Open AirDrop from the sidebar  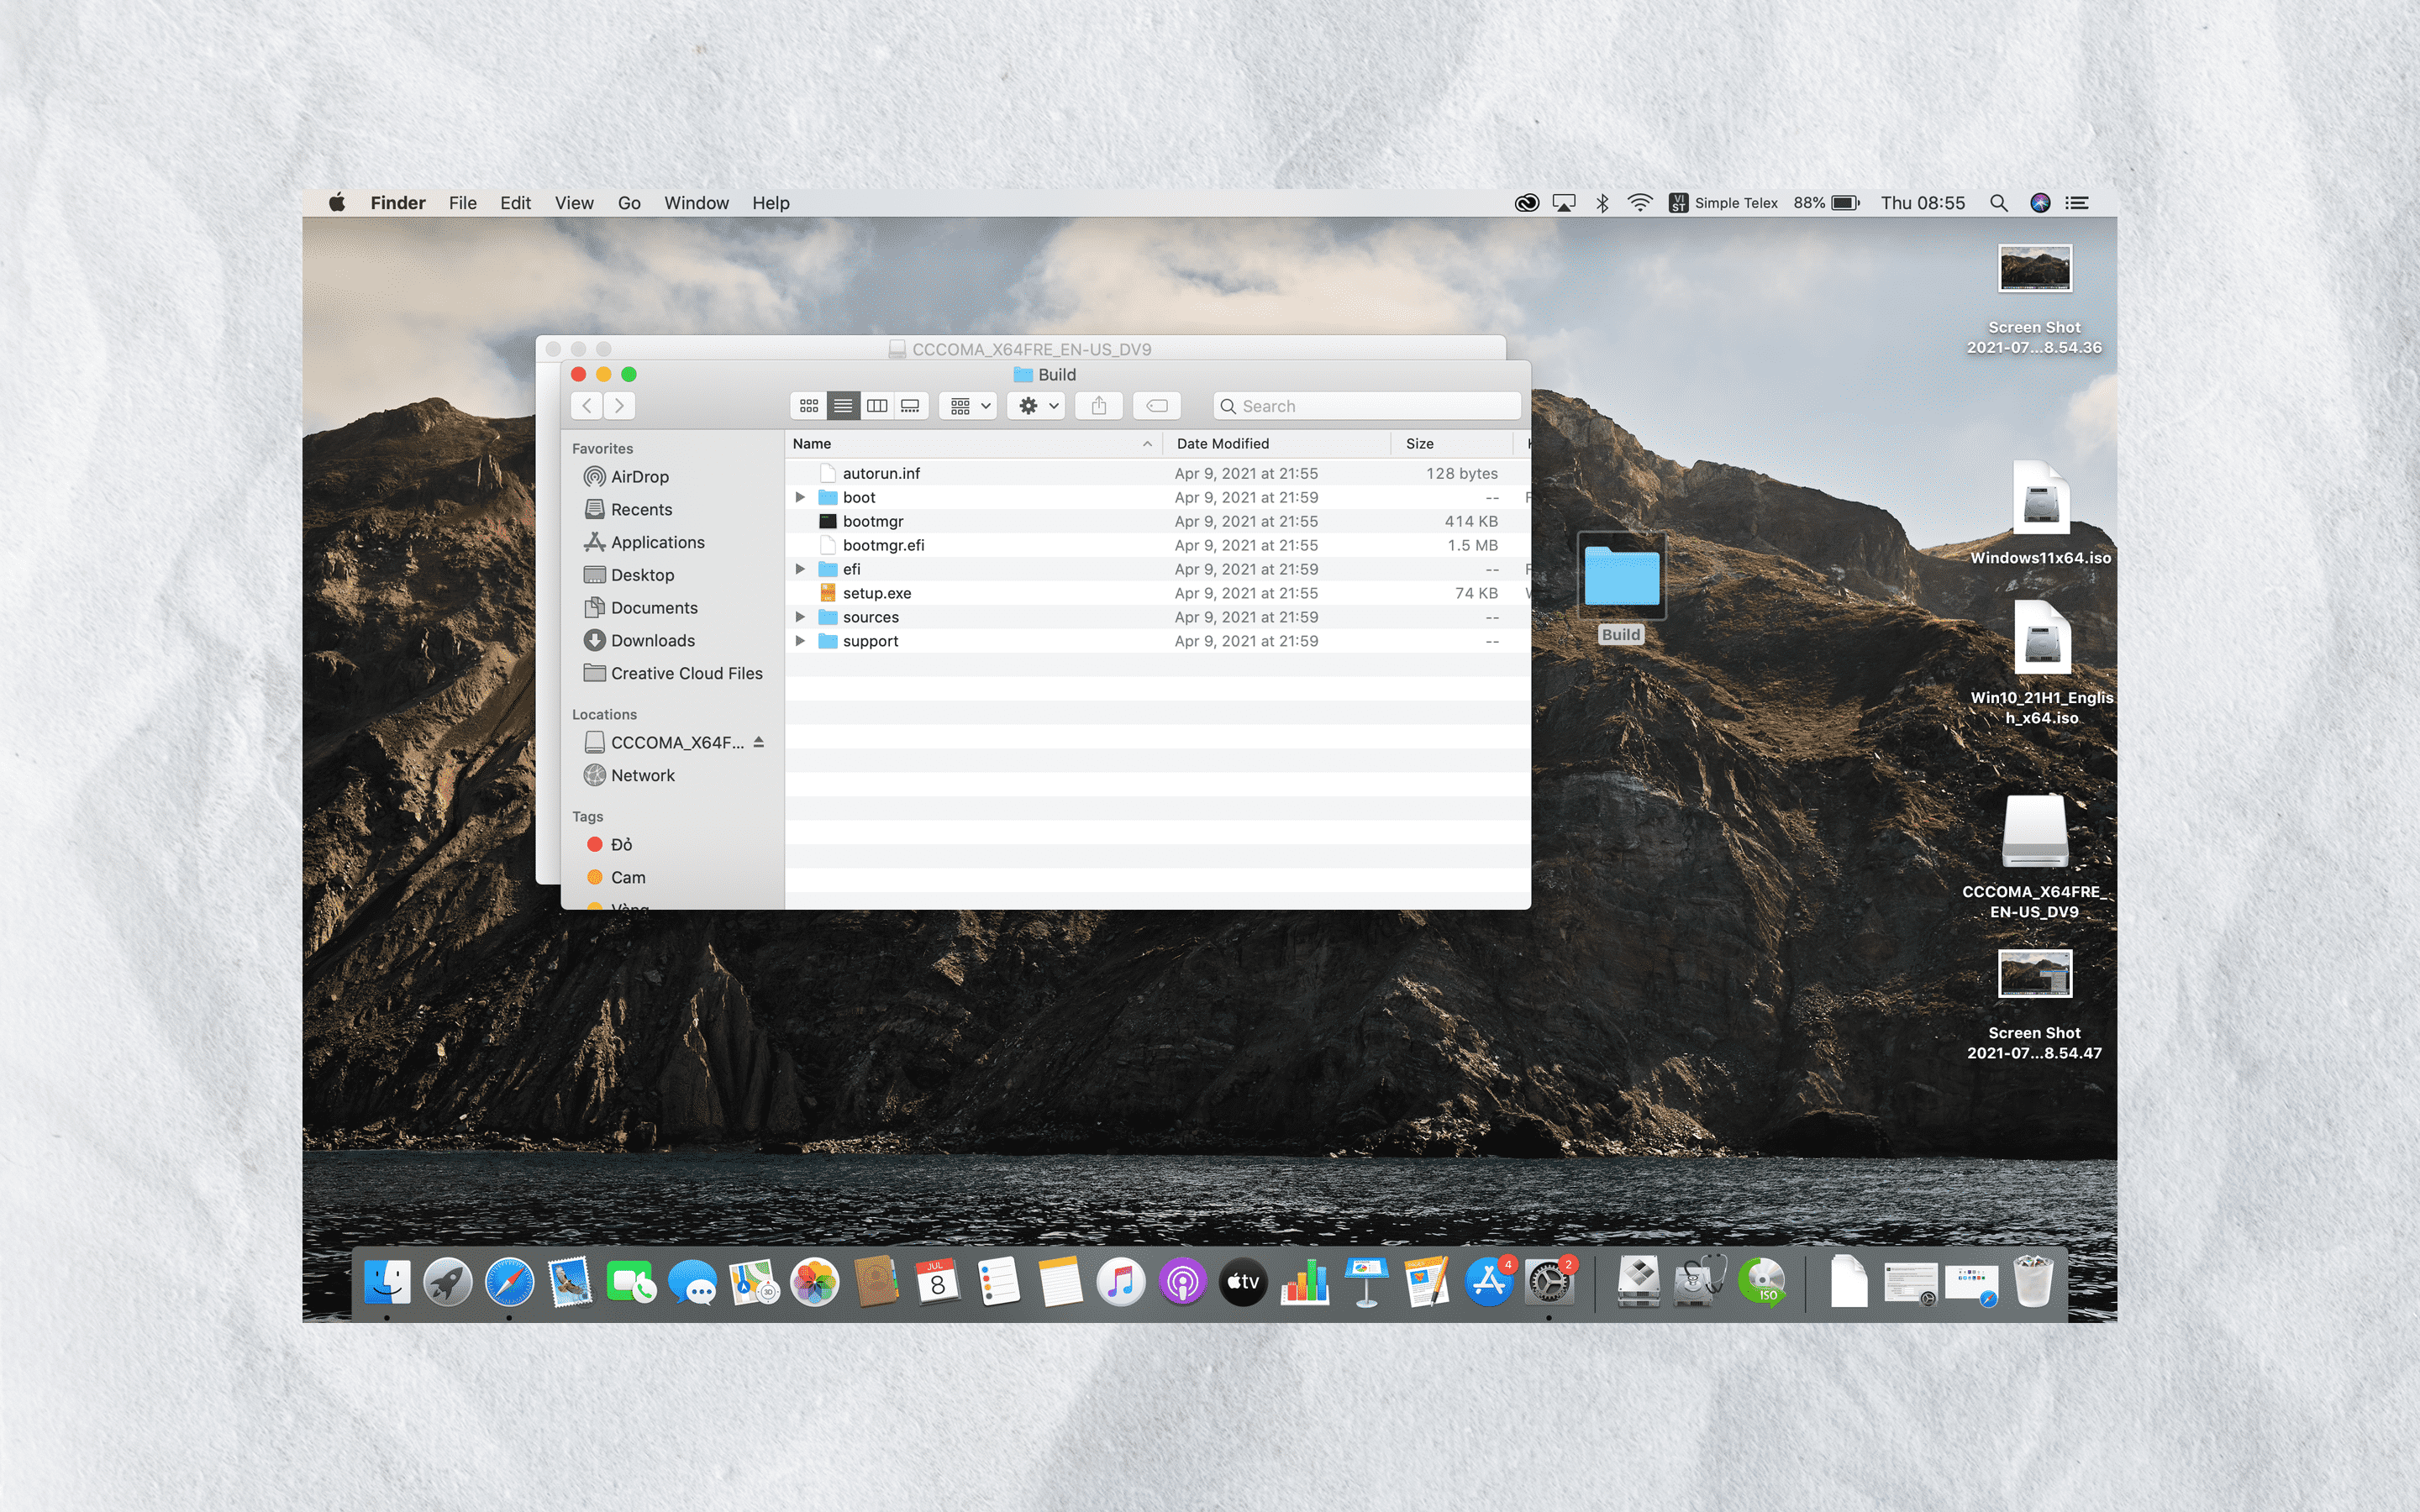[640, 477]
